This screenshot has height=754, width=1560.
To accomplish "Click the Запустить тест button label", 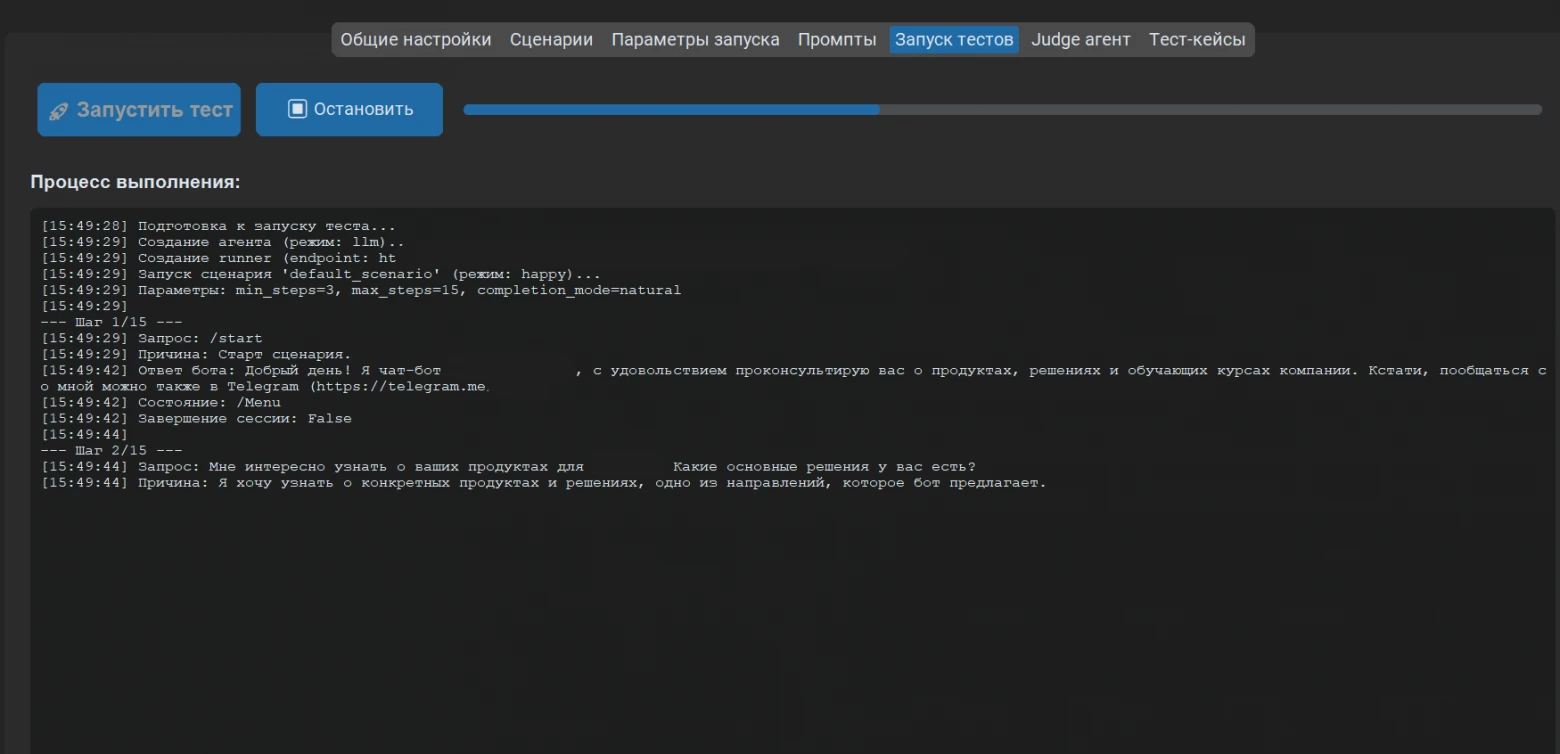I will (155, 110).
